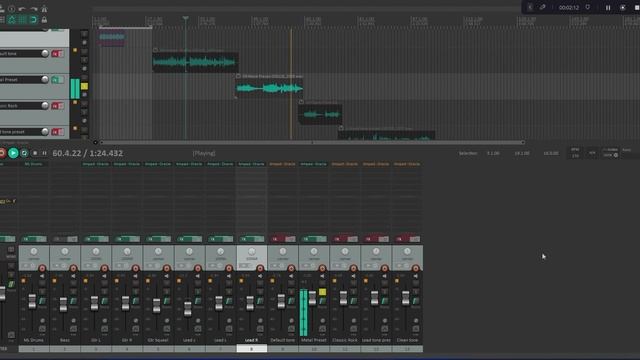The height and width of the screenshot is (360, 640).
Task: Click the Classic Rock name label in mixer
Action: click(x=345, y=340)
